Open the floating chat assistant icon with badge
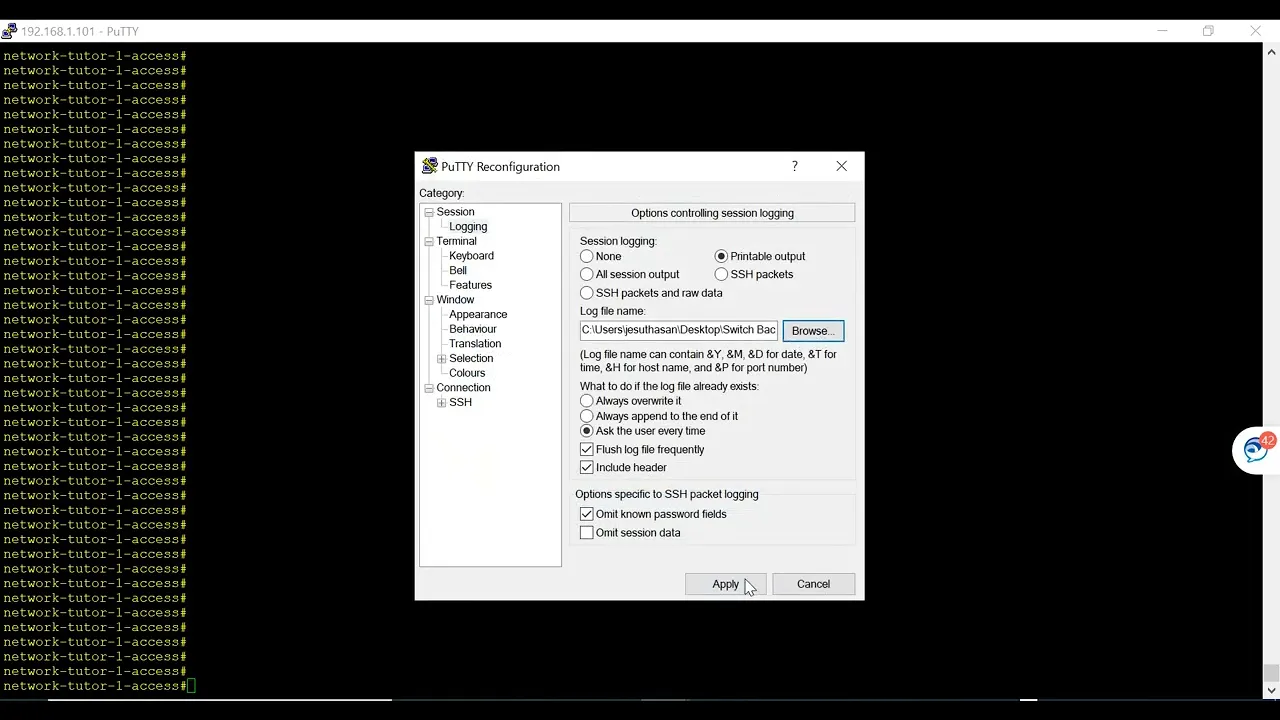The height and width of the screenshot is (720, 1280). [1256, 450]
